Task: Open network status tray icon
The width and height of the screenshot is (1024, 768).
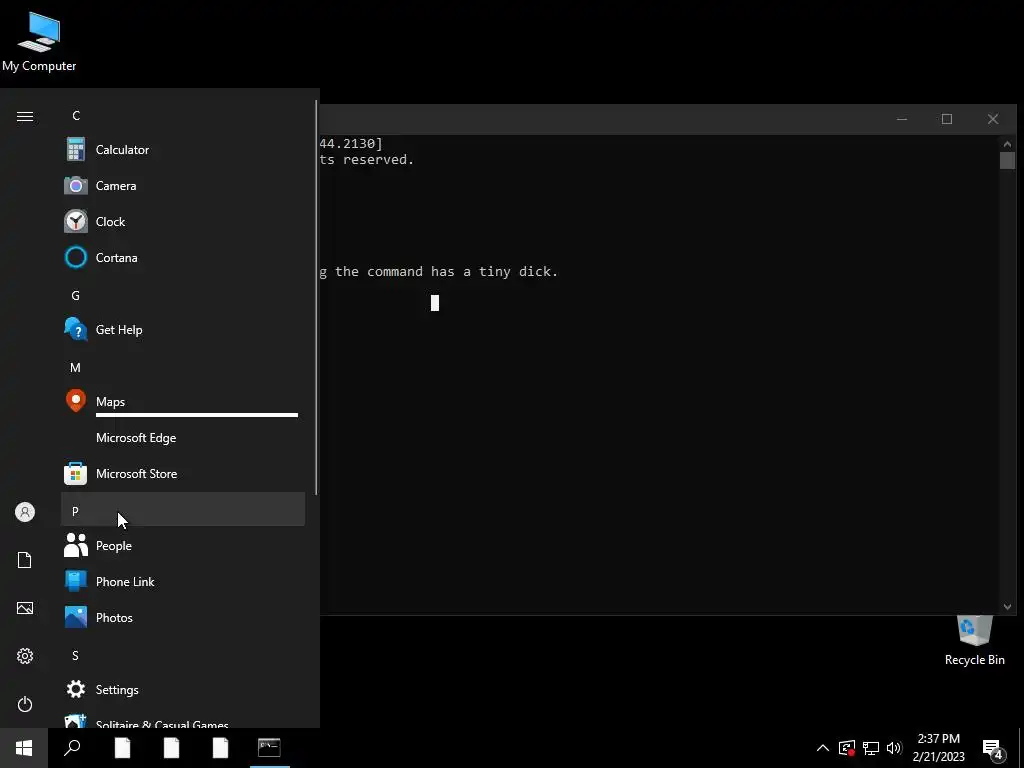Action: tap(871, 748)
